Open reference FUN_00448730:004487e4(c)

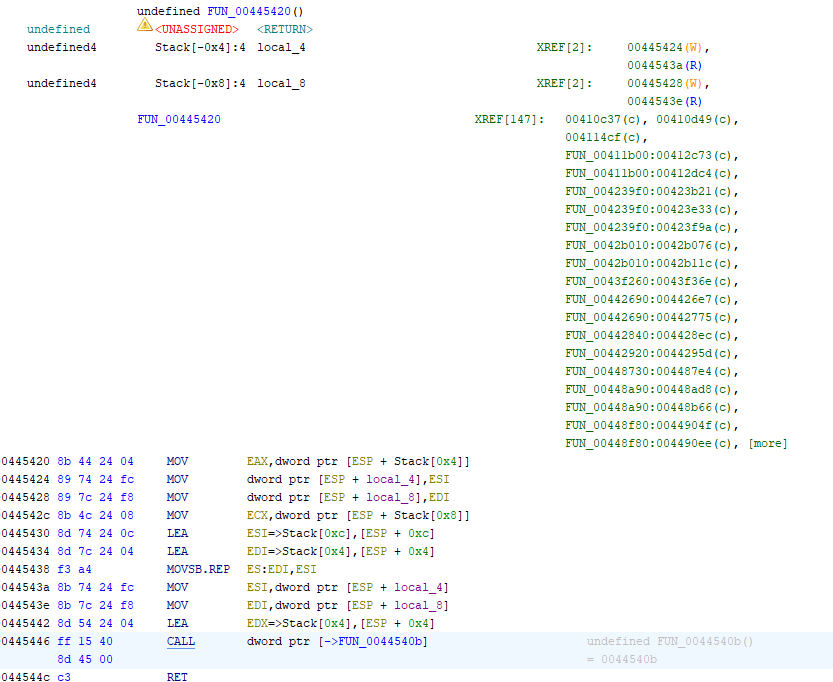click(x=649, y=372)
